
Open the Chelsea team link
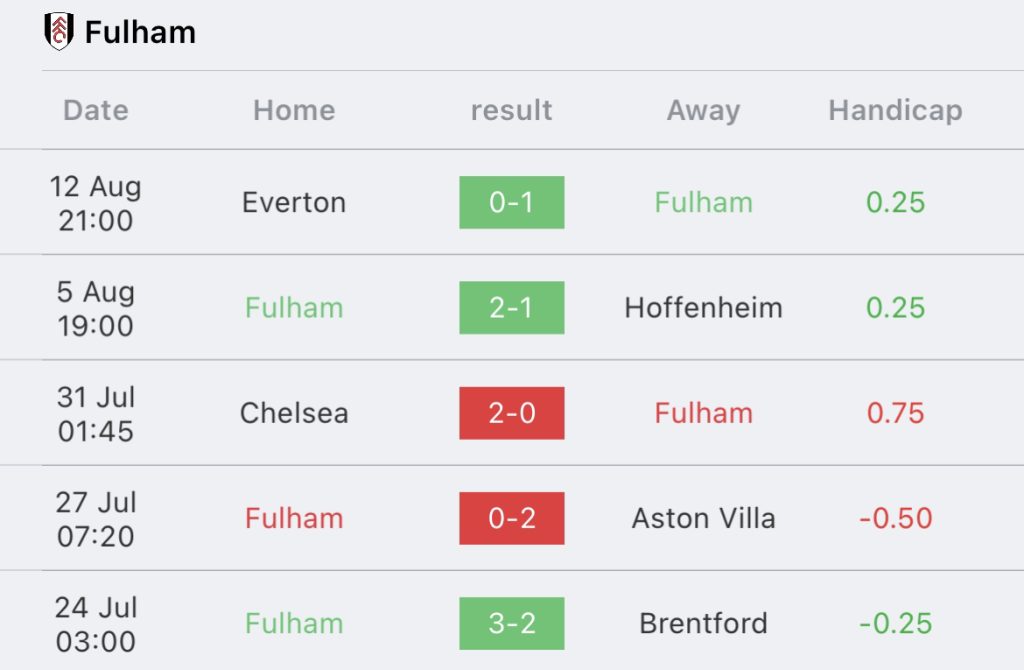coord(294,413)
